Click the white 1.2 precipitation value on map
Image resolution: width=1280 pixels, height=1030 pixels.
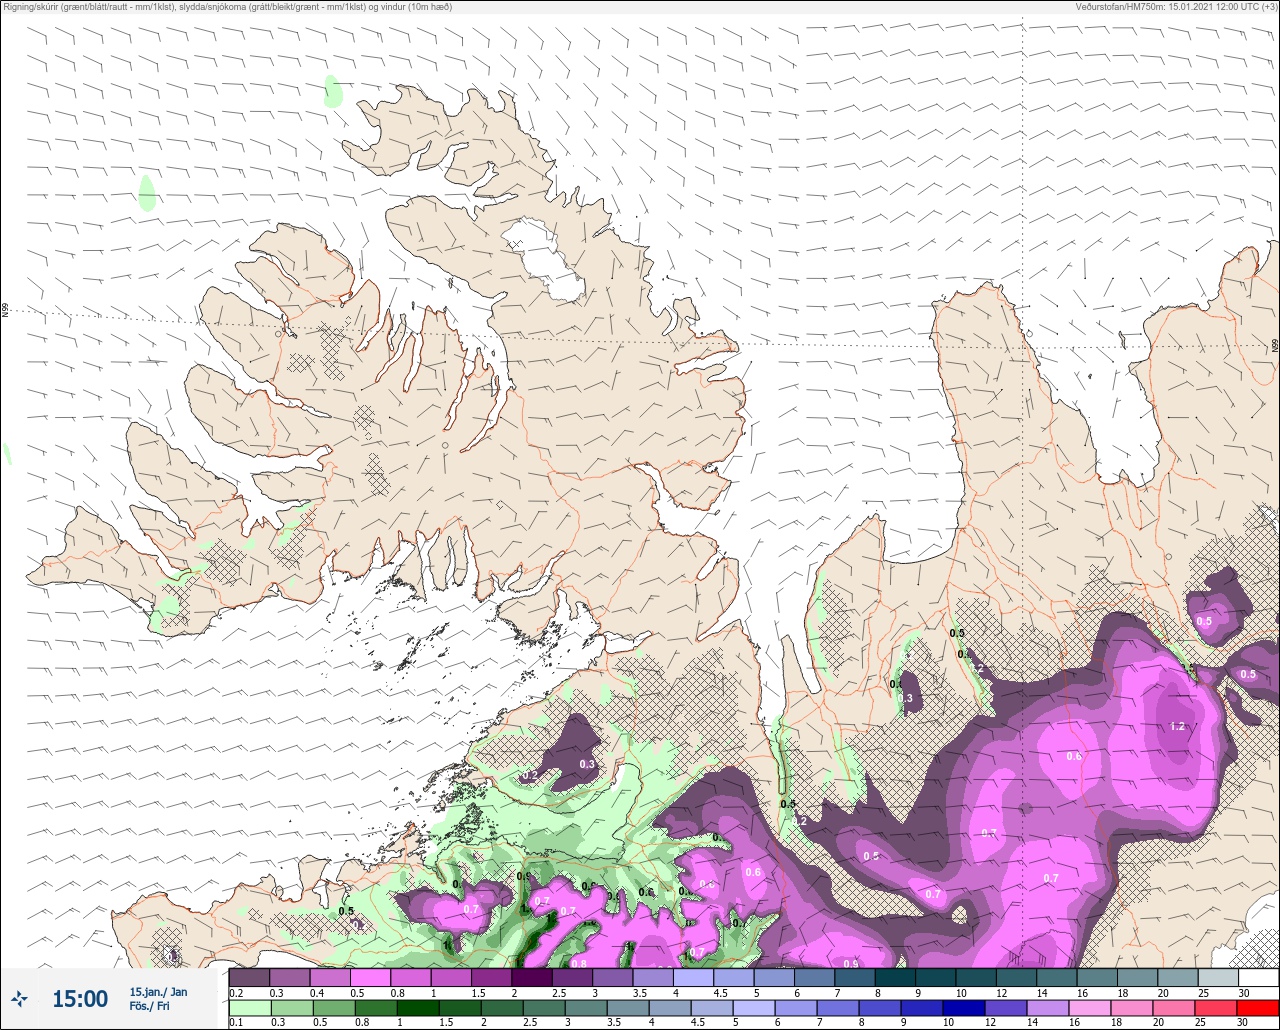tap(1177, 726)
